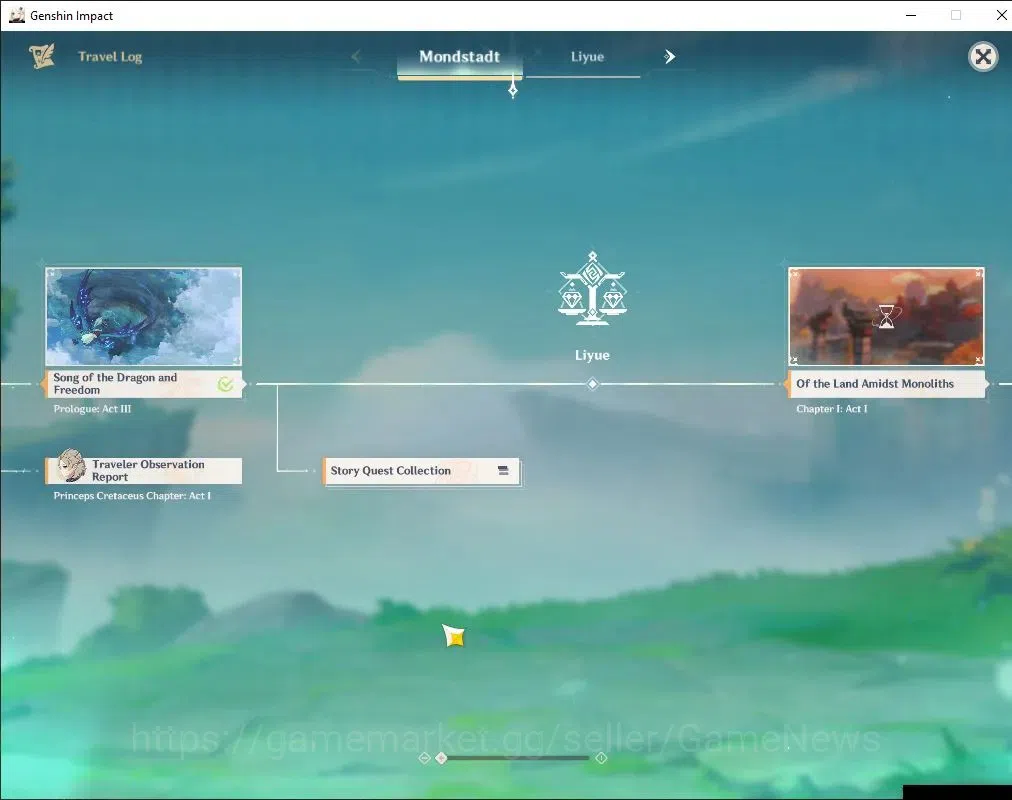Minimize the Genshin Impact window
1012x800 pixels.
pyautogui.click(x=911, y=15)
